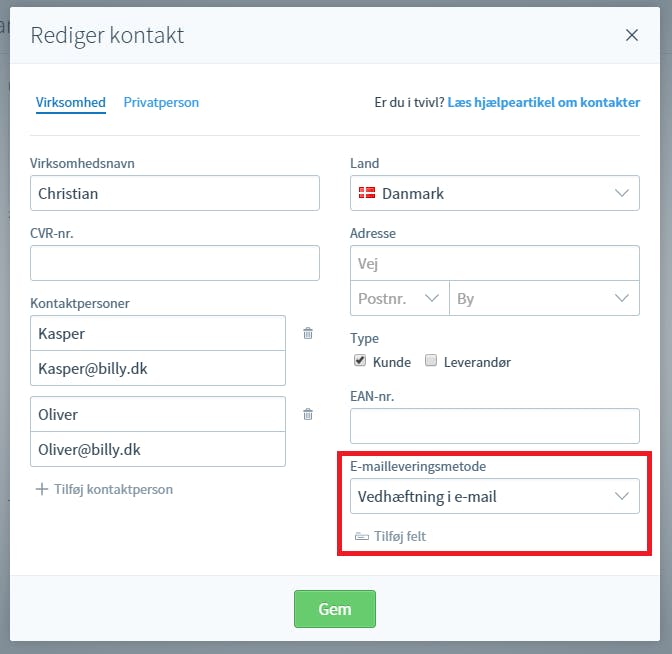Expand the Postnr. dropdown
Screen dimensions: 672x654
(399, 298)
